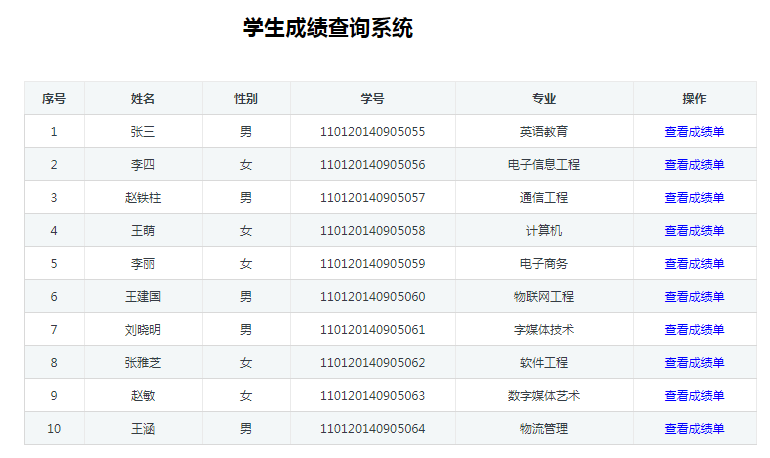The height and width of the screenshot is (458, 770).
Task: Select 查看成绩单 in 赵敏's row
Action: tap(694, 396)
